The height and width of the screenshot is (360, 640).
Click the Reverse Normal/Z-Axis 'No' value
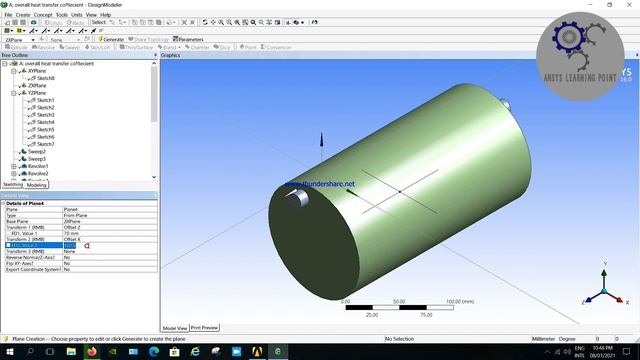(x=110, y=258)
